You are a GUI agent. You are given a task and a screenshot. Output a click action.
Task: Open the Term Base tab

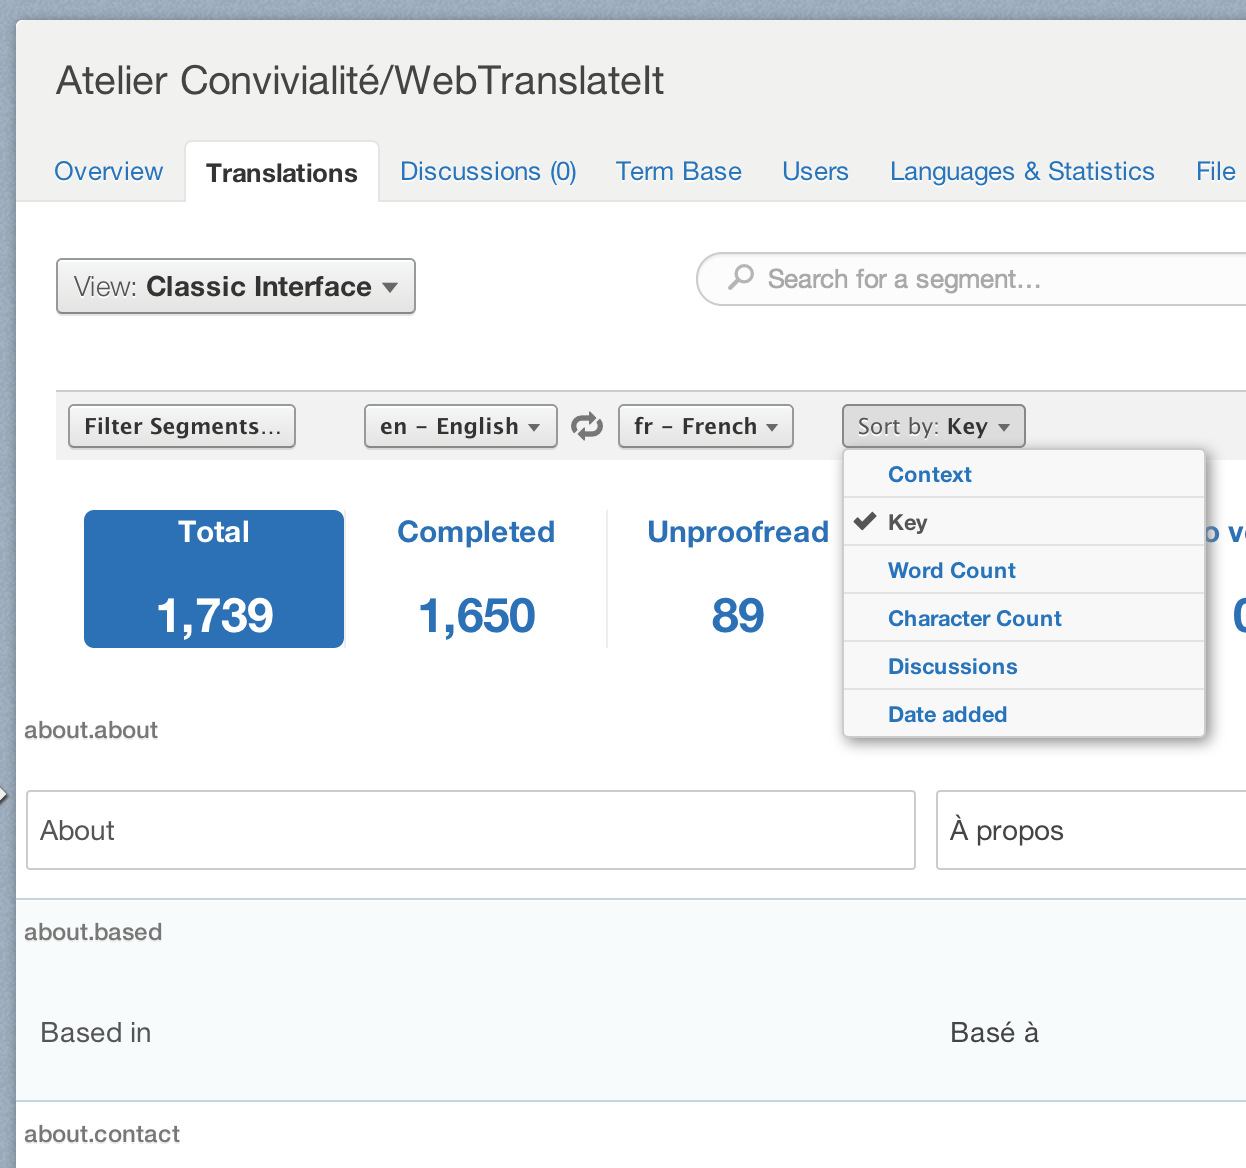[679, 171]
